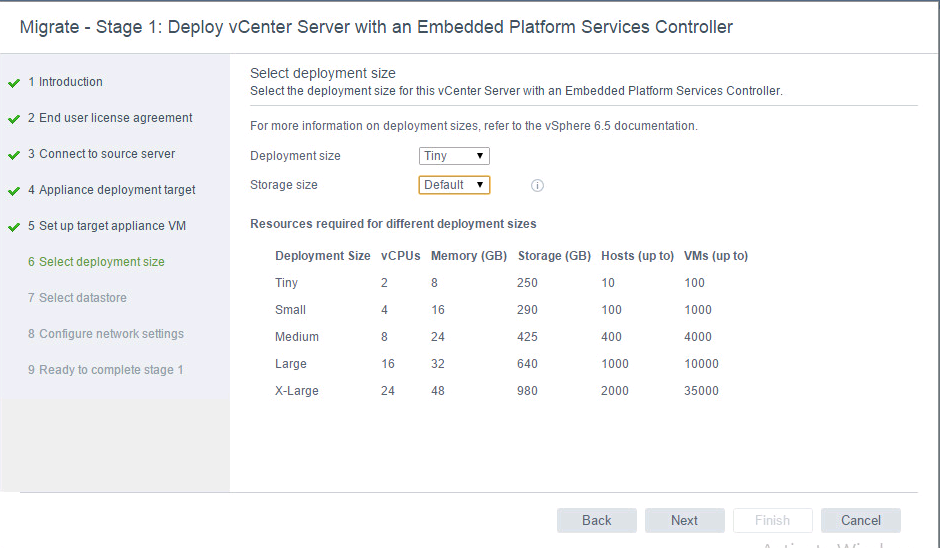The image size is (940, 548).
Task: Click the Deployment Size column header
Action: coord(323,255)
